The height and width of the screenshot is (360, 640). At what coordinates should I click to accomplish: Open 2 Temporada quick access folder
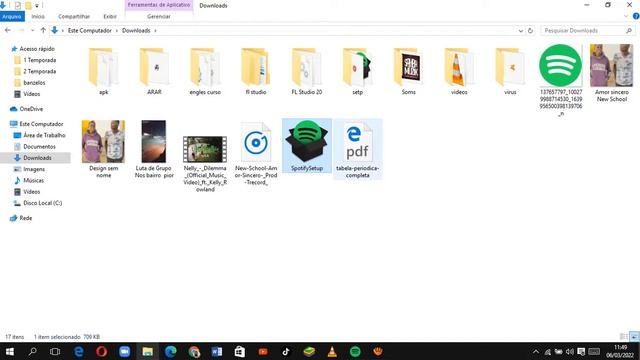36,71
